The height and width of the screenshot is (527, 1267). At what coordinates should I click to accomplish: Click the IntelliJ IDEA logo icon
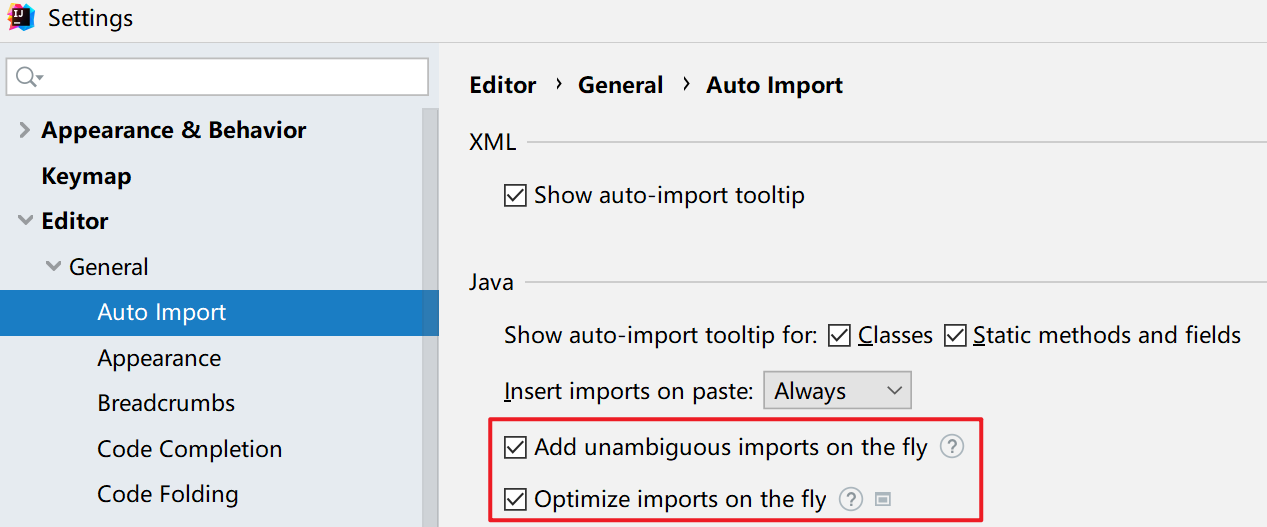21,18
